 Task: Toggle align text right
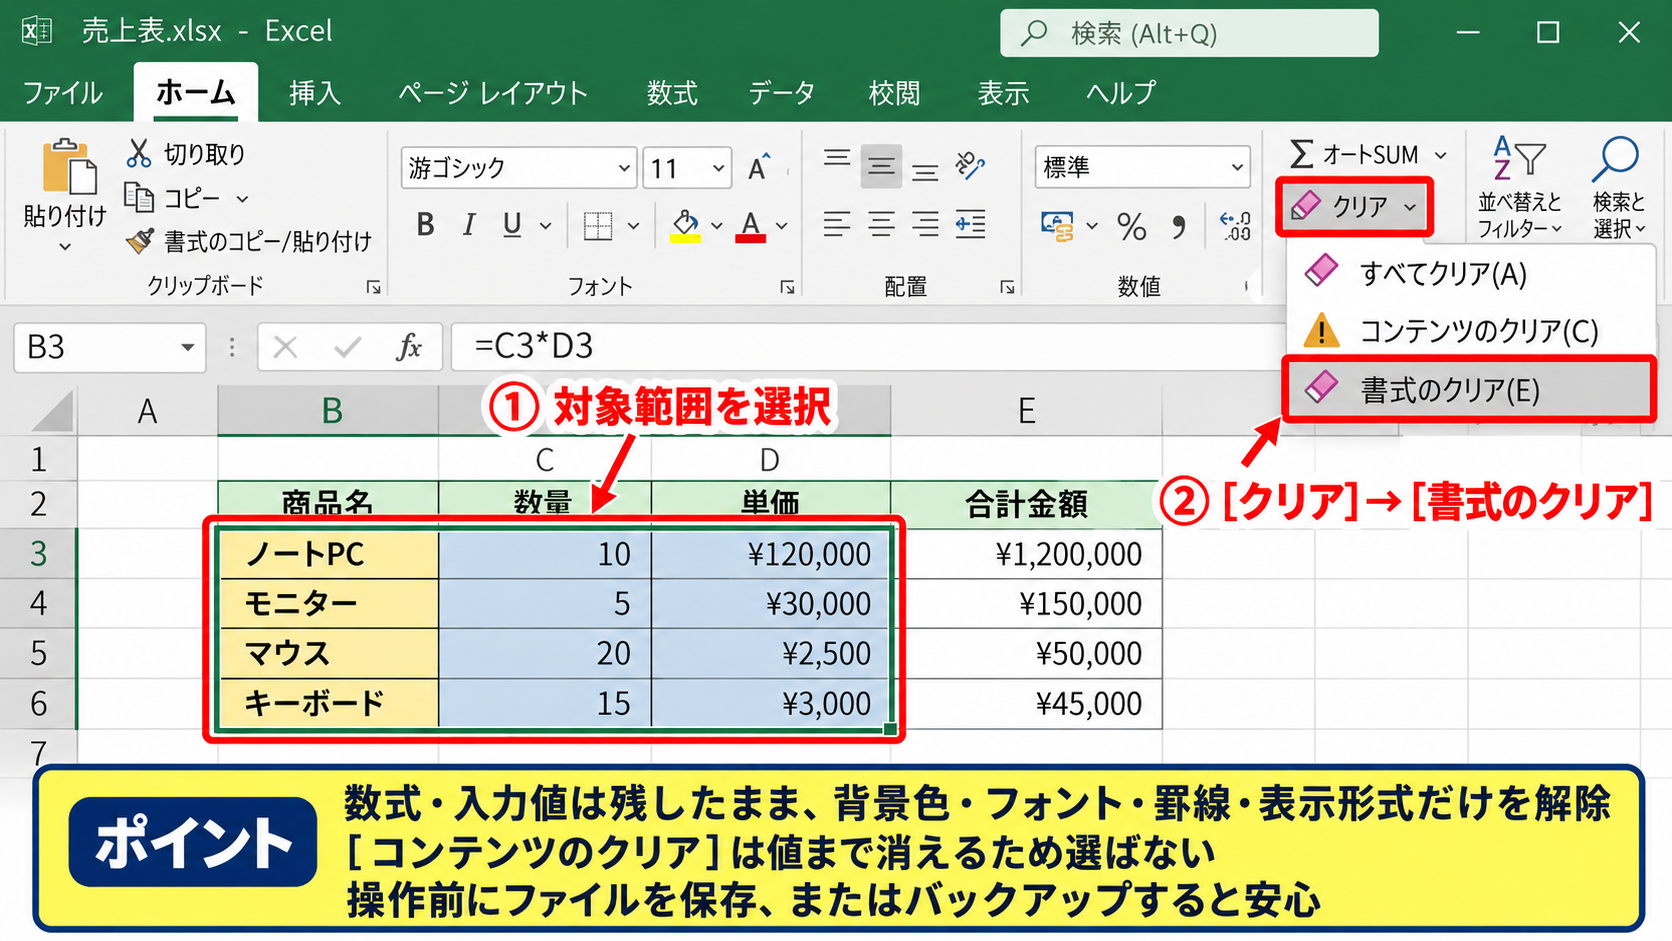point(926,225)
